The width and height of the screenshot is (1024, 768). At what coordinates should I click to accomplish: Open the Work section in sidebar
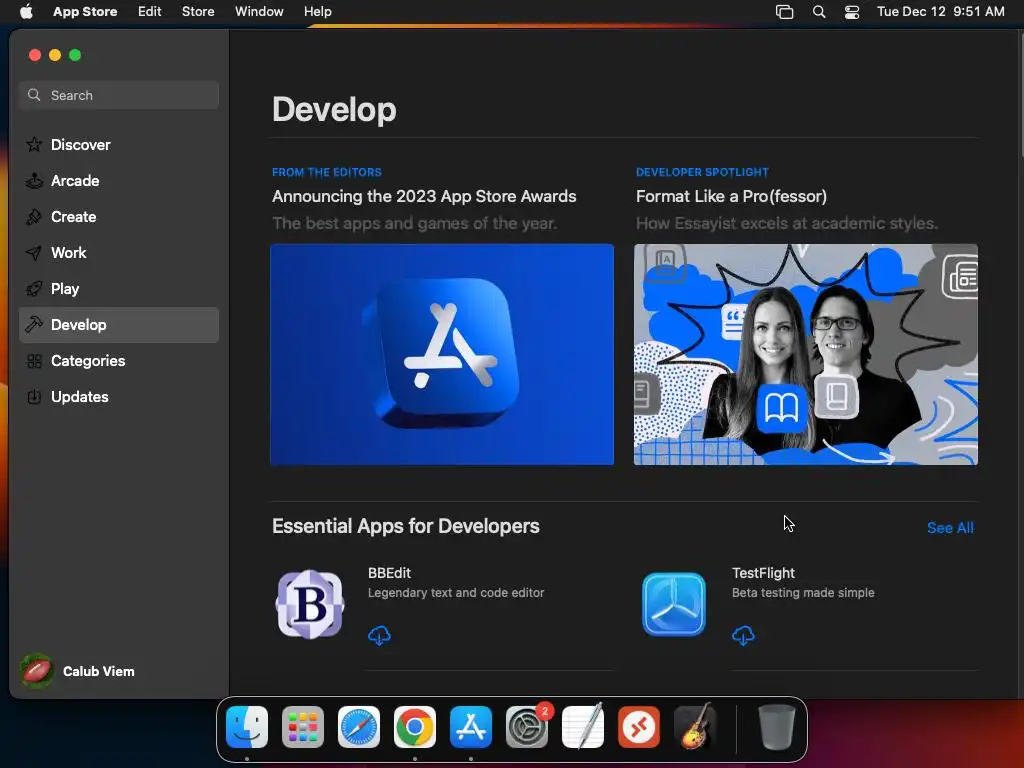click(x=119, y=253)
